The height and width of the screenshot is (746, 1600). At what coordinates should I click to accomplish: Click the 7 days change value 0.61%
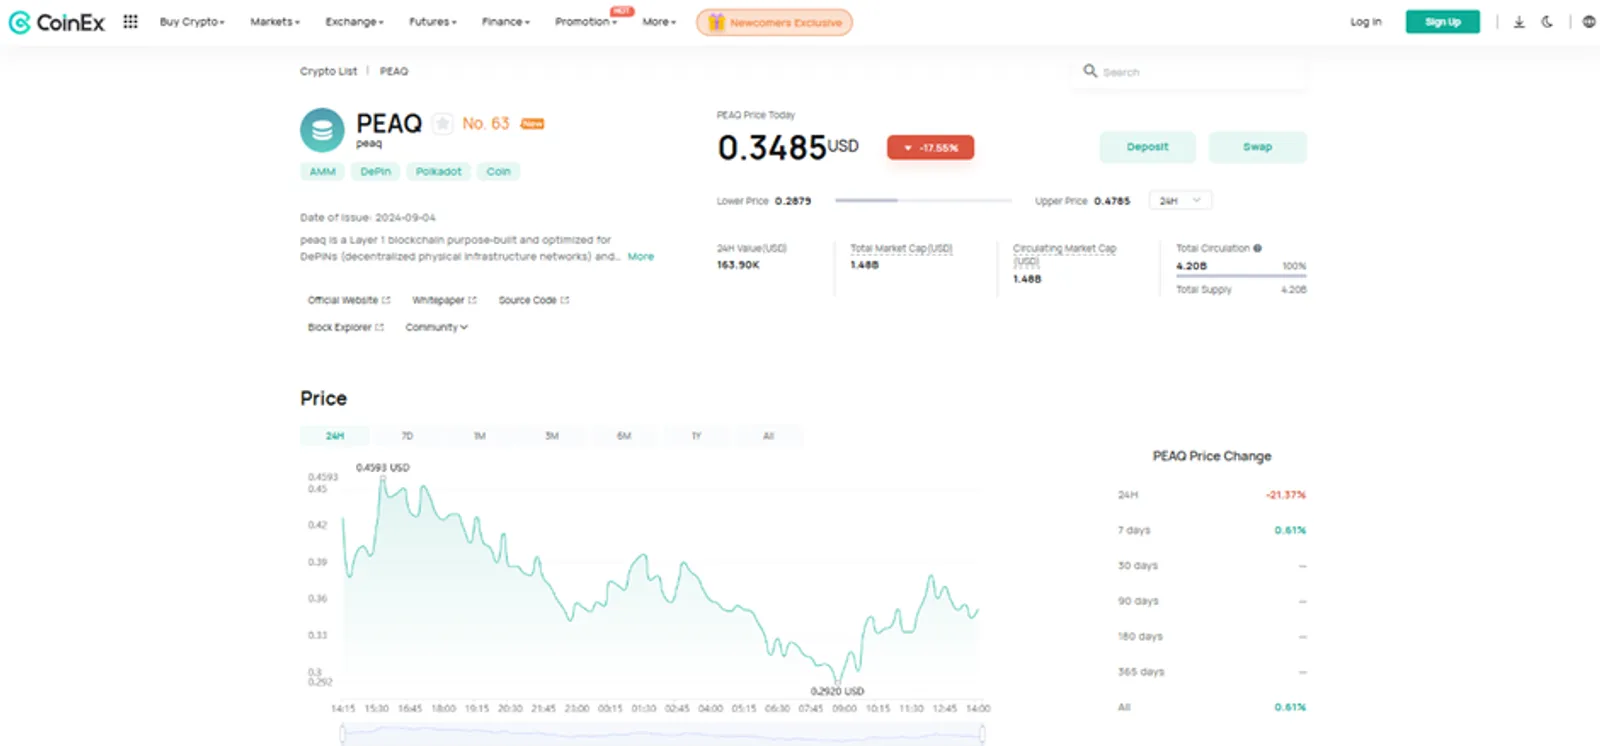[1290, 530]
